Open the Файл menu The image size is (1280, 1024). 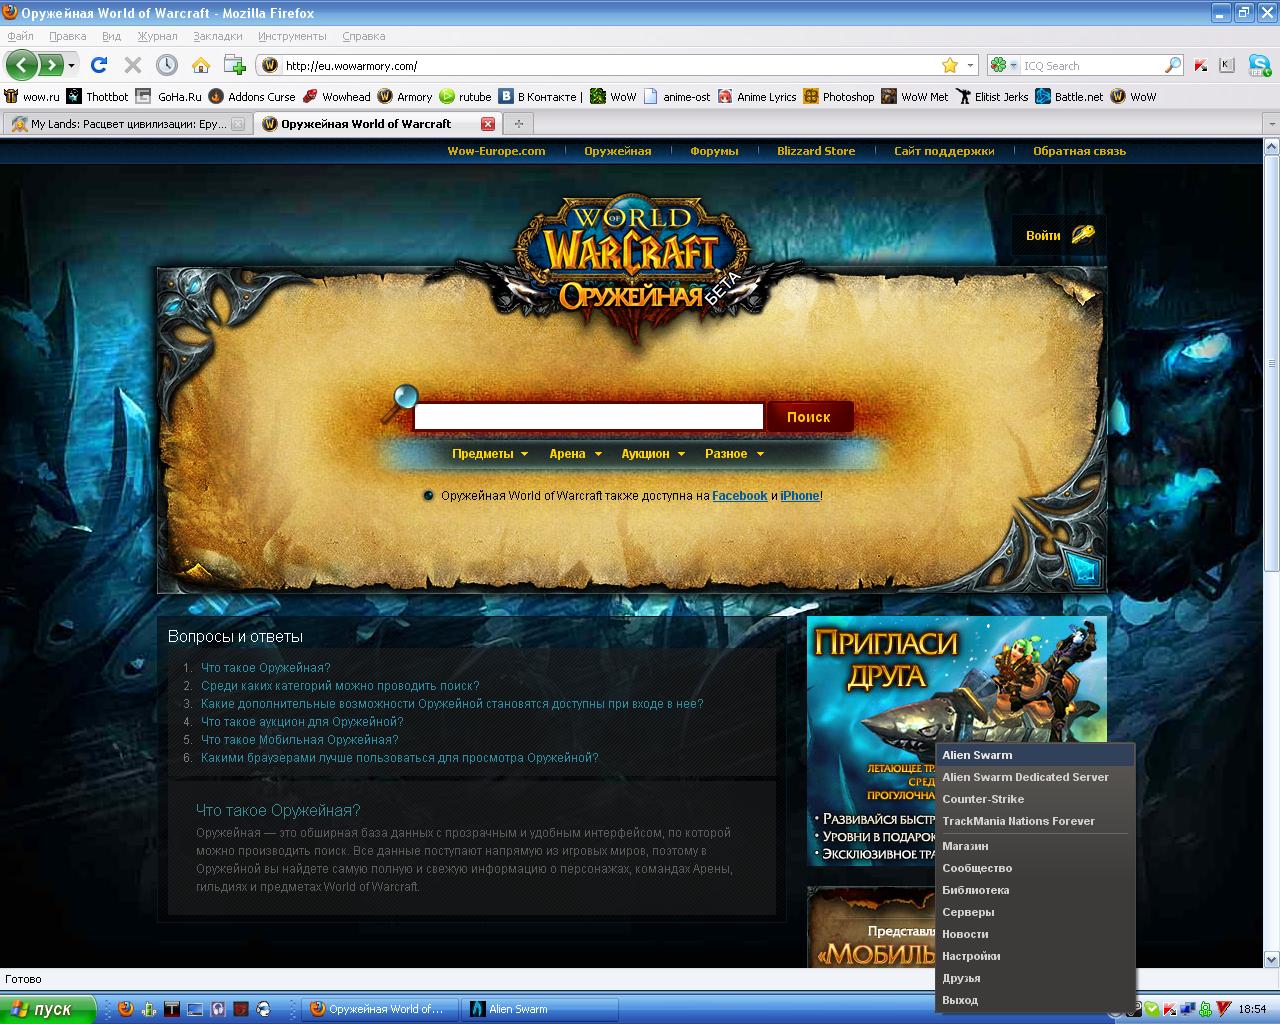[20, 36]
